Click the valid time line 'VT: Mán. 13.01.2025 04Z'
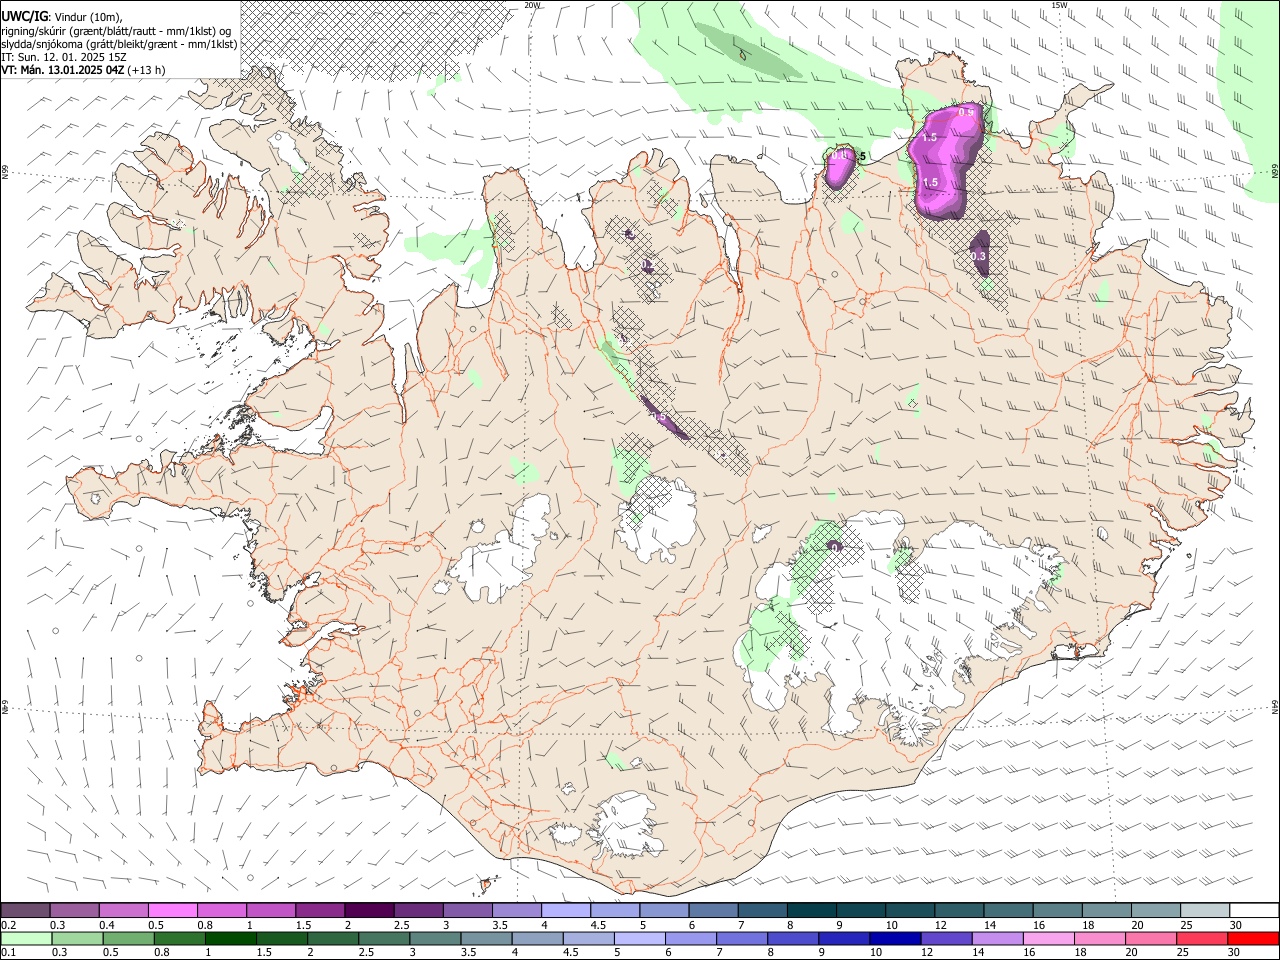This screenshot has width=1280, height=960. click(x=63, y=70)
